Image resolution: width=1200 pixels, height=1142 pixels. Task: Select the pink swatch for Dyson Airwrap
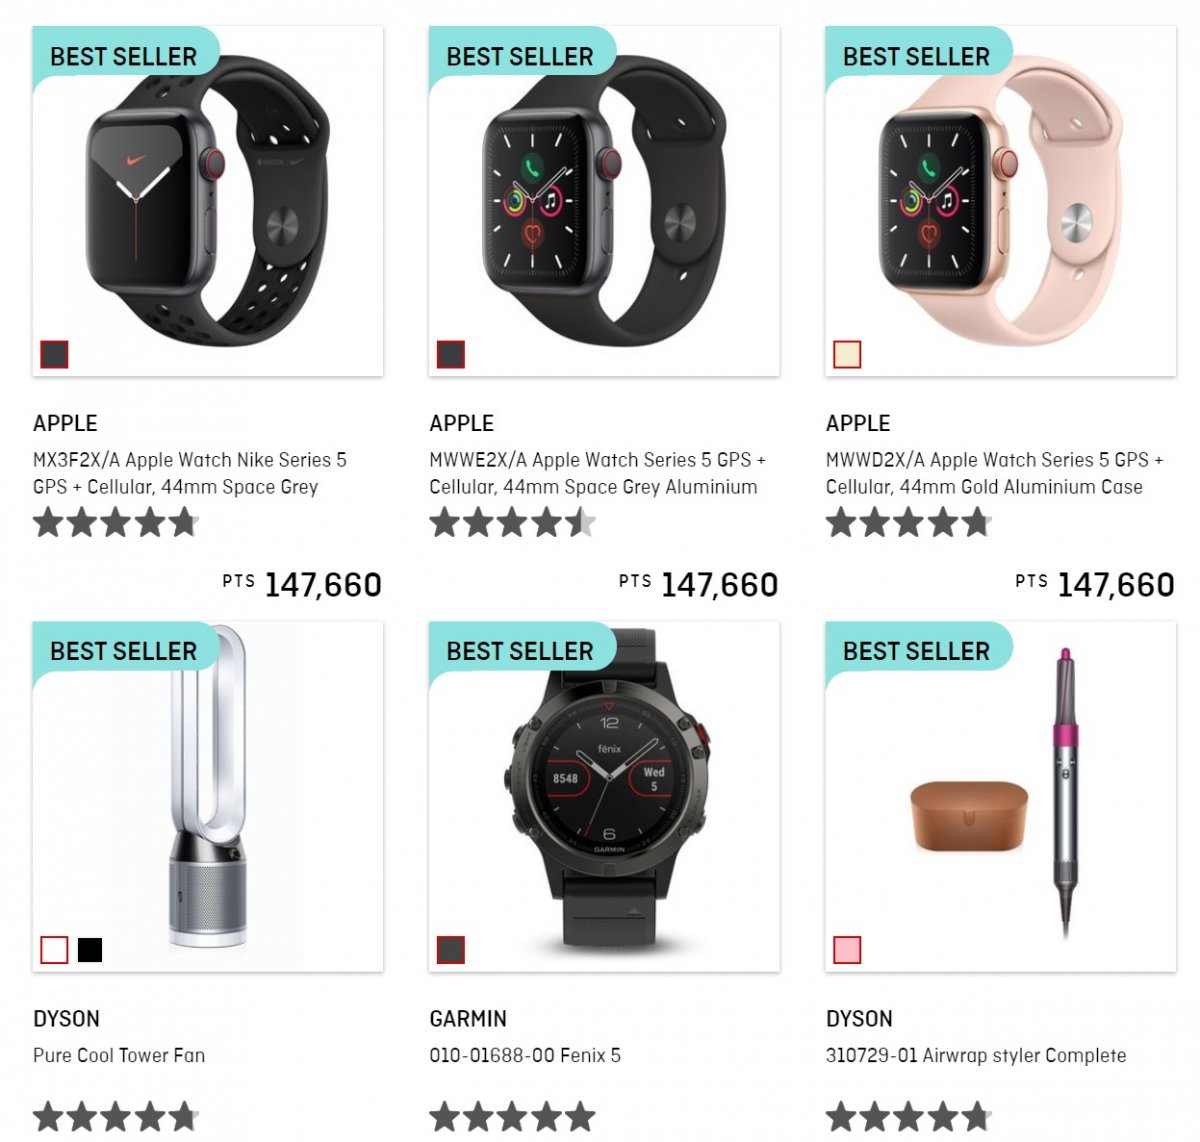(847, 950)
